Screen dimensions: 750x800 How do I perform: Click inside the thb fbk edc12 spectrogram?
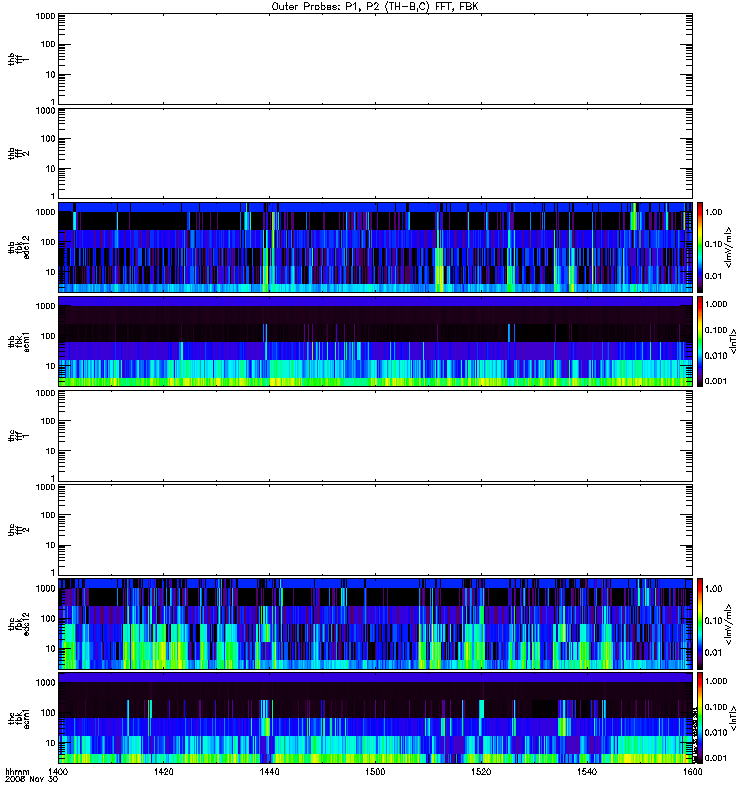coord(375,247)
